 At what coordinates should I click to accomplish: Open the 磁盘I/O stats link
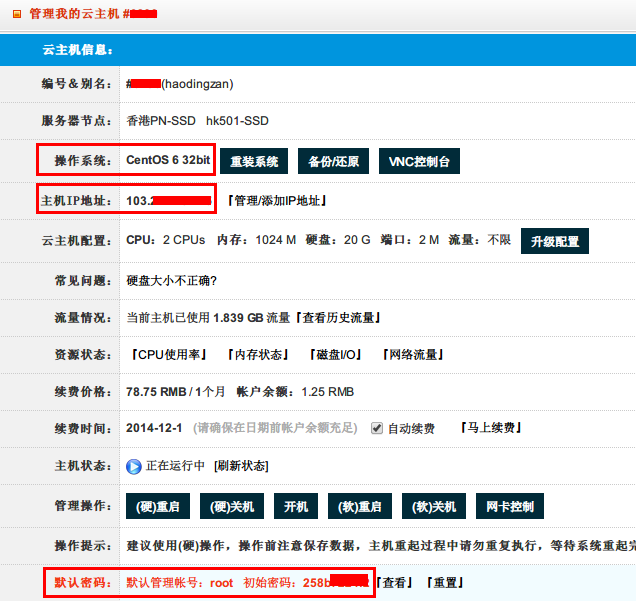(335, 355)
